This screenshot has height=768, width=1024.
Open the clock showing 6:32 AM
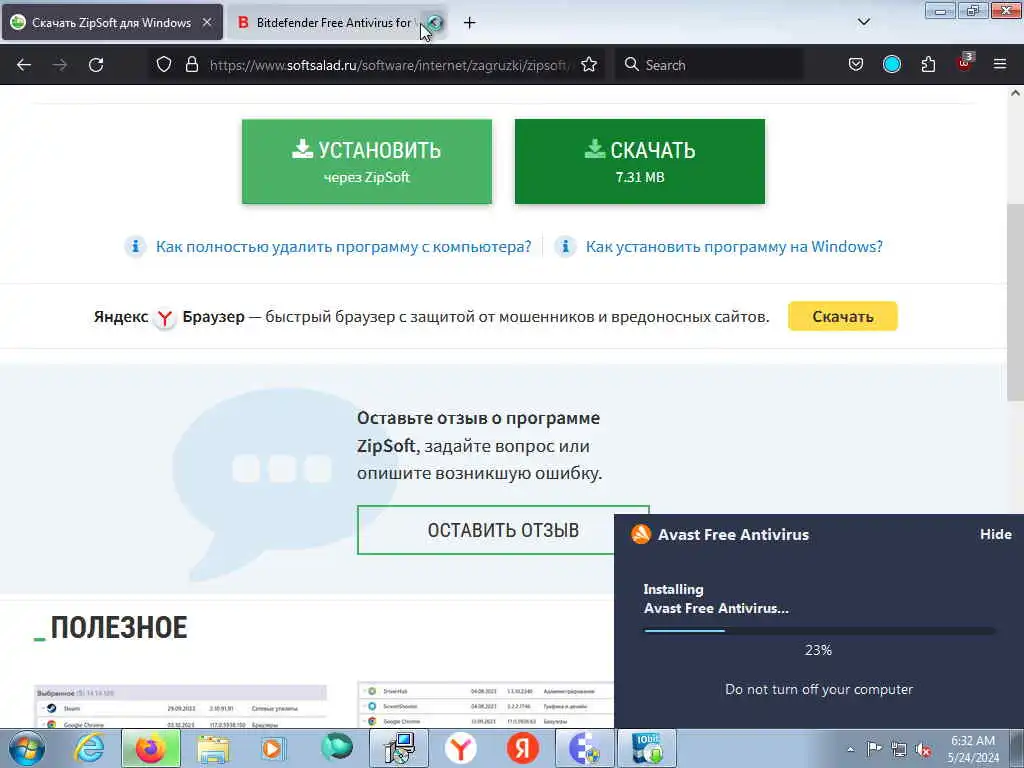(973, 748)
